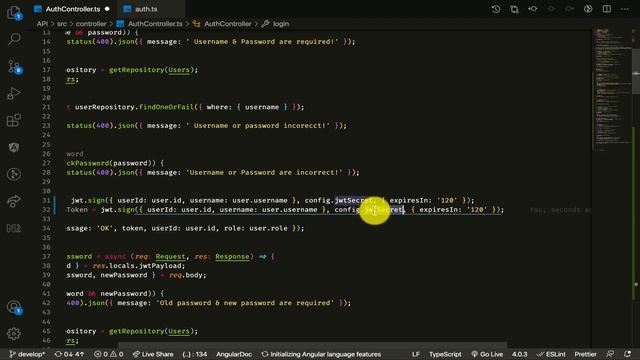
Task: Open the Search view in activity bar
Action: pyautogui.click(x=14, y=39)
